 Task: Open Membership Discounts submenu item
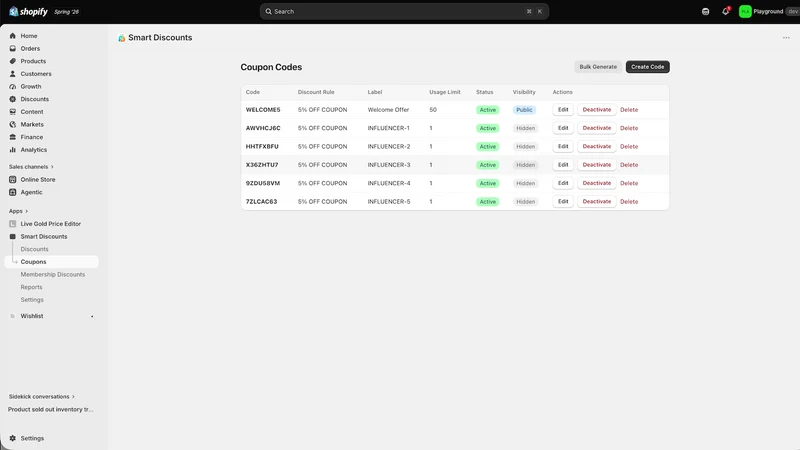click(53, 274)
